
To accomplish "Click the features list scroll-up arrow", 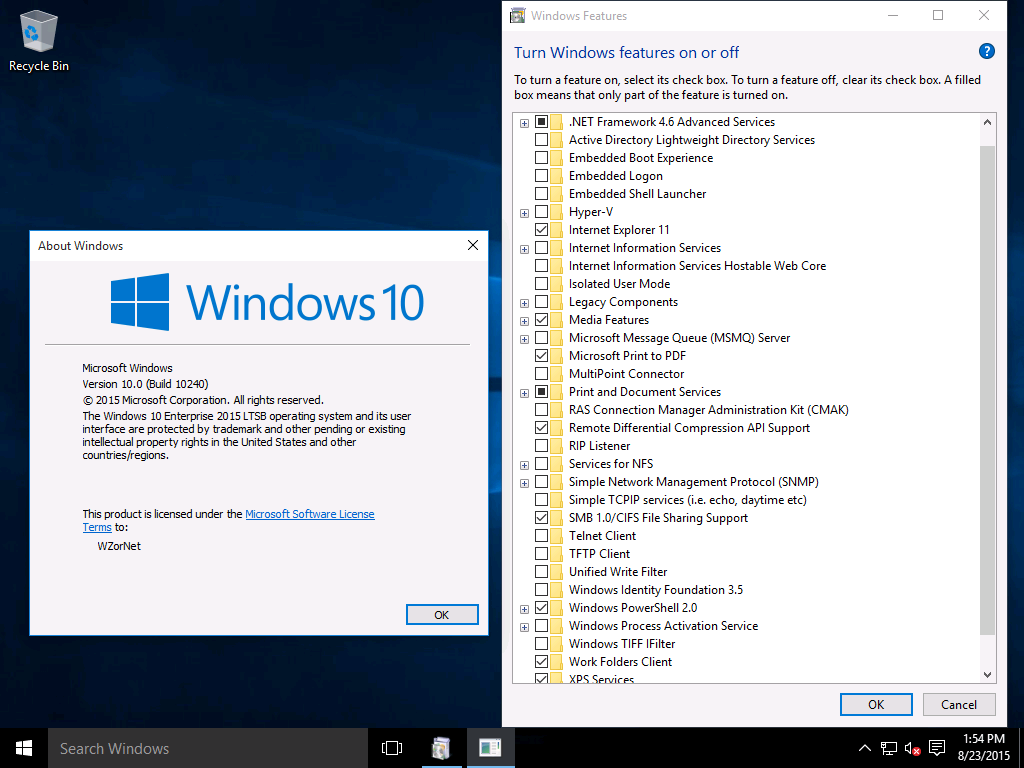I will (987, 121).
